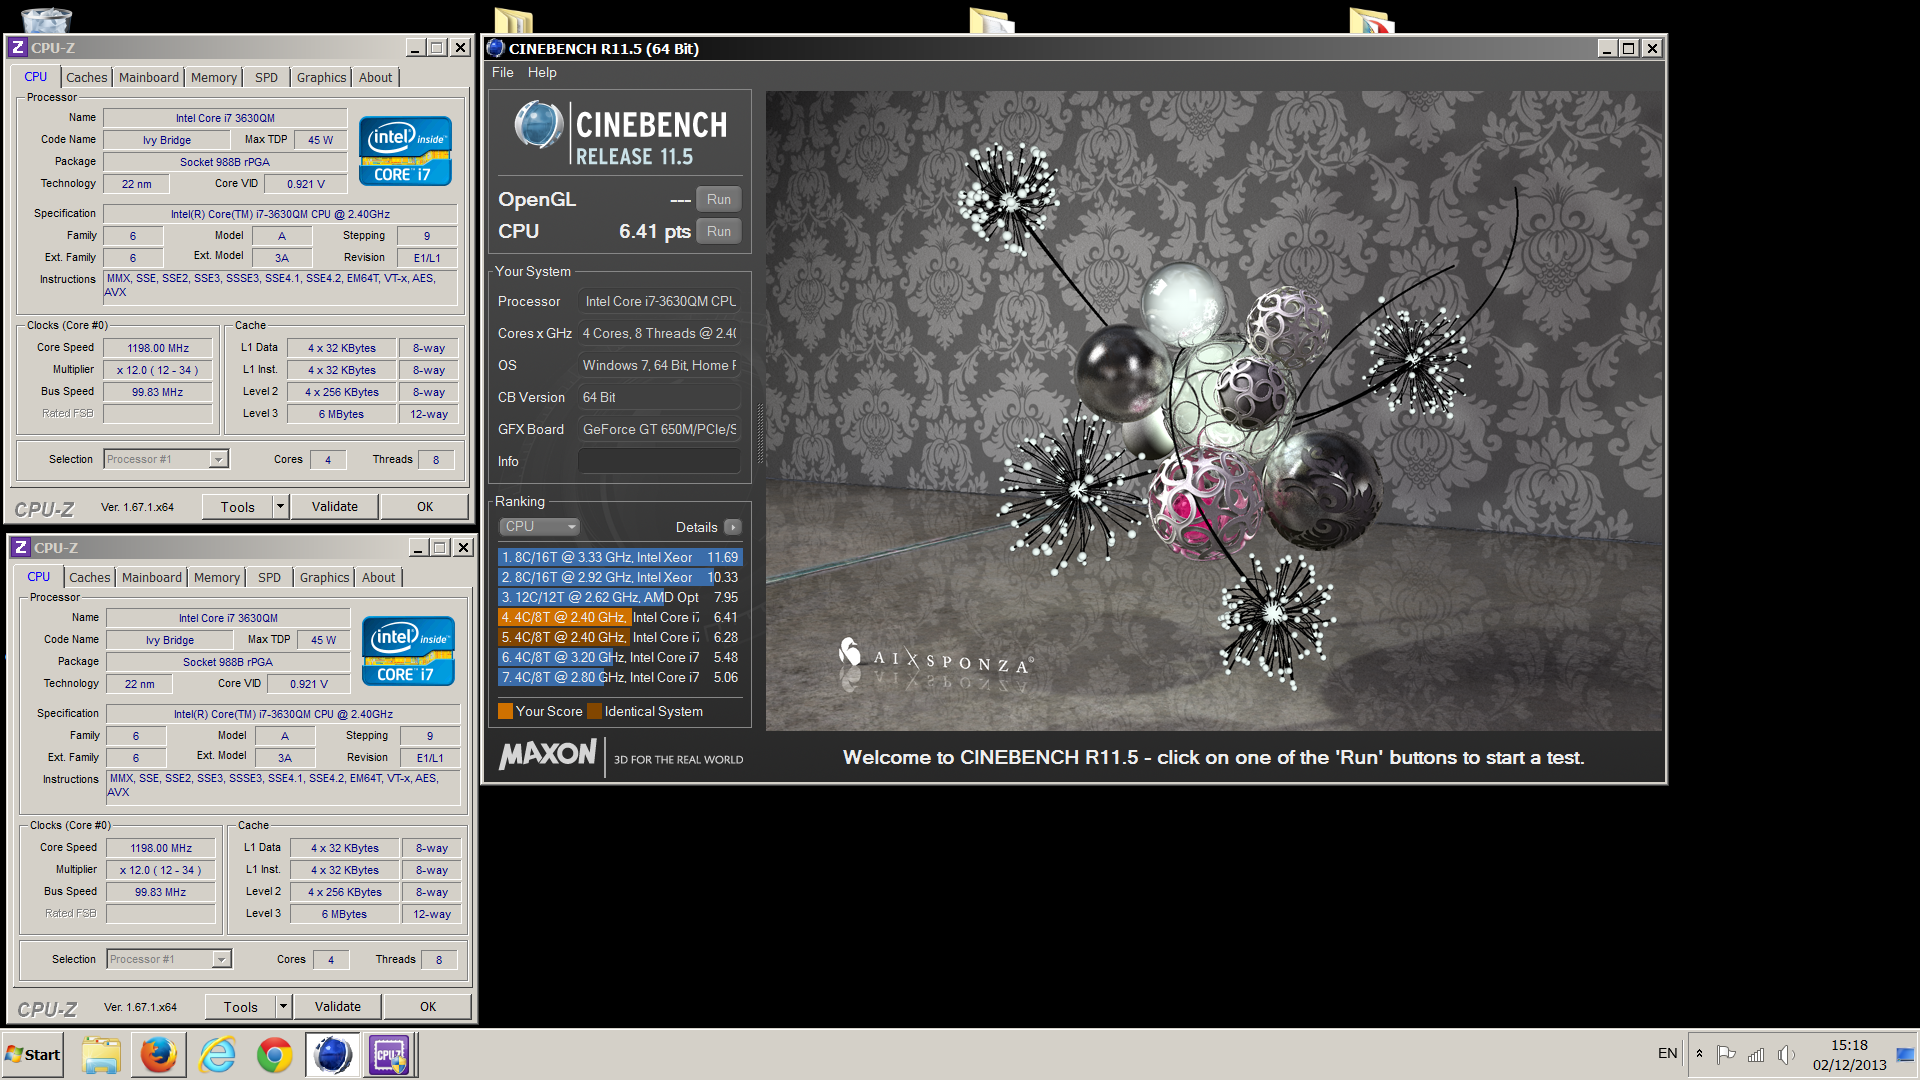Expand ranking Details arrow
Image resolution: width=1920 pixels, height=1080 pixels.
coord(733,527)
